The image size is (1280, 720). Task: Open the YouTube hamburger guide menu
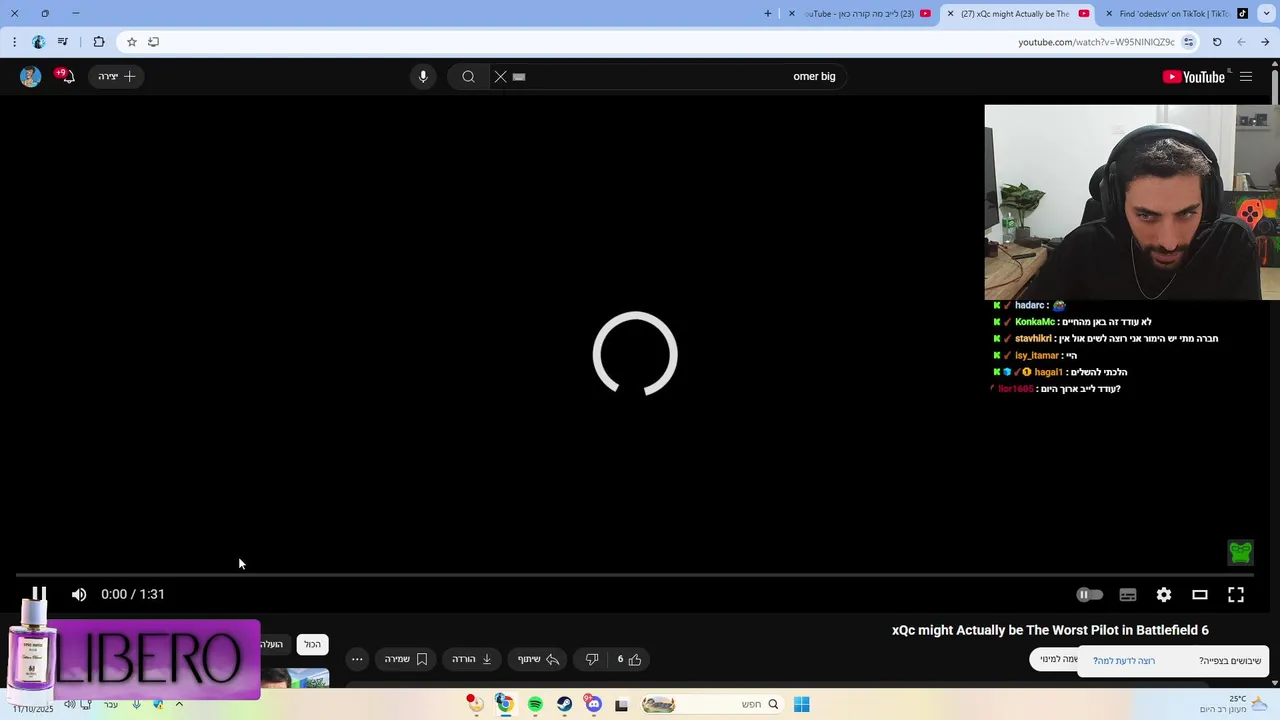click(1246, 77)
